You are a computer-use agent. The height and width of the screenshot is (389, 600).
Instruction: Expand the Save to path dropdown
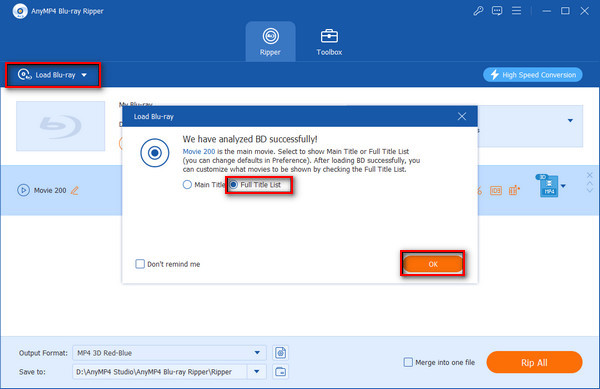(x=257, y=372)
